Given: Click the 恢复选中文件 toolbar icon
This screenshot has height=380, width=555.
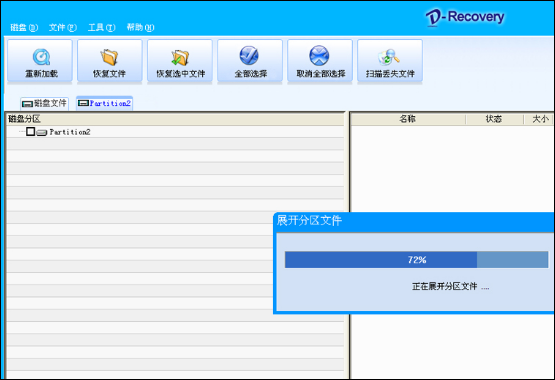Looking at the screenshot, I should [180, 57].
